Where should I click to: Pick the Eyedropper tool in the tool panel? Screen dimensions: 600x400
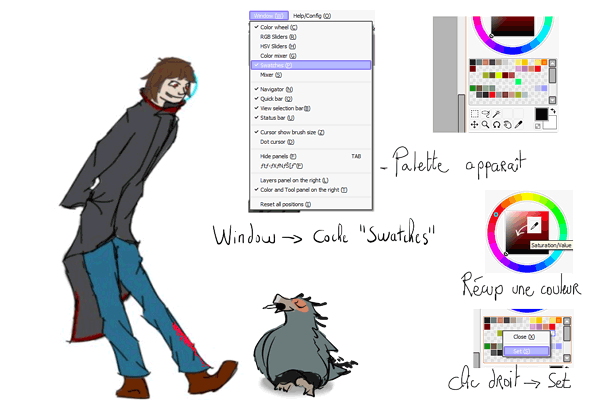(x=520, y=125)
